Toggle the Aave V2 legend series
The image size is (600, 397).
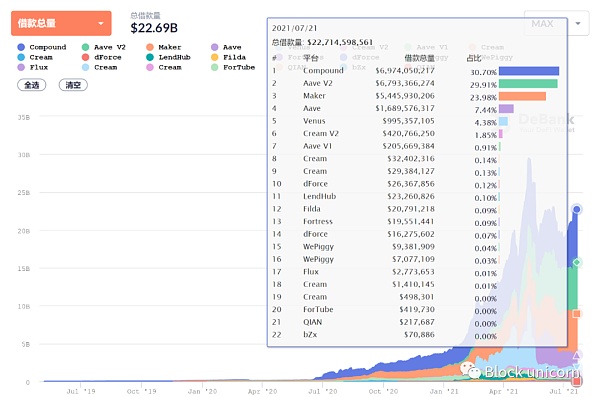[x=104, y=47]
